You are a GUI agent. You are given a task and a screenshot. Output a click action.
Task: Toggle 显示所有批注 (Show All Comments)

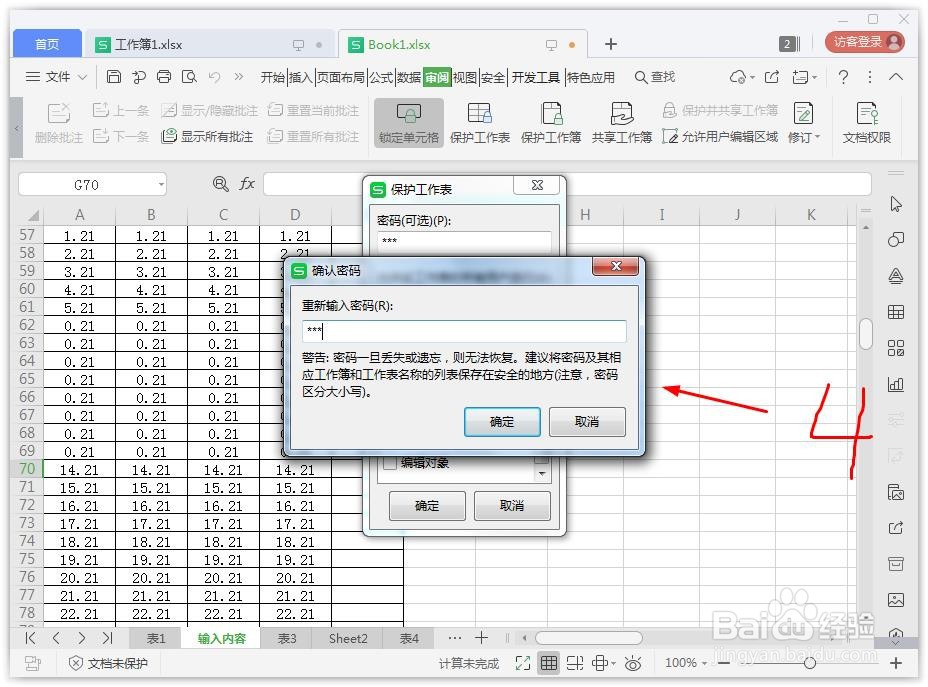pyautogui.click(x=211, y=137)
